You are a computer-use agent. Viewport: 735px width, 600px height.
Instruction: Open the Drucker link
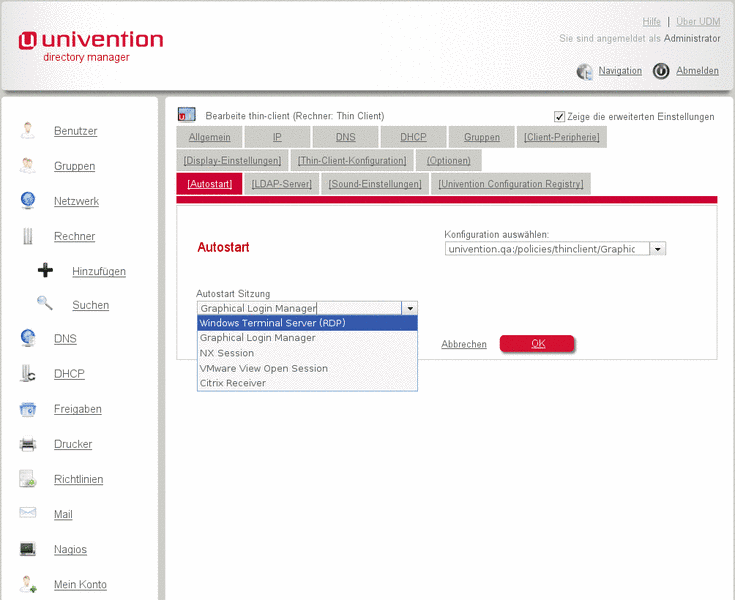click(73, 444)
